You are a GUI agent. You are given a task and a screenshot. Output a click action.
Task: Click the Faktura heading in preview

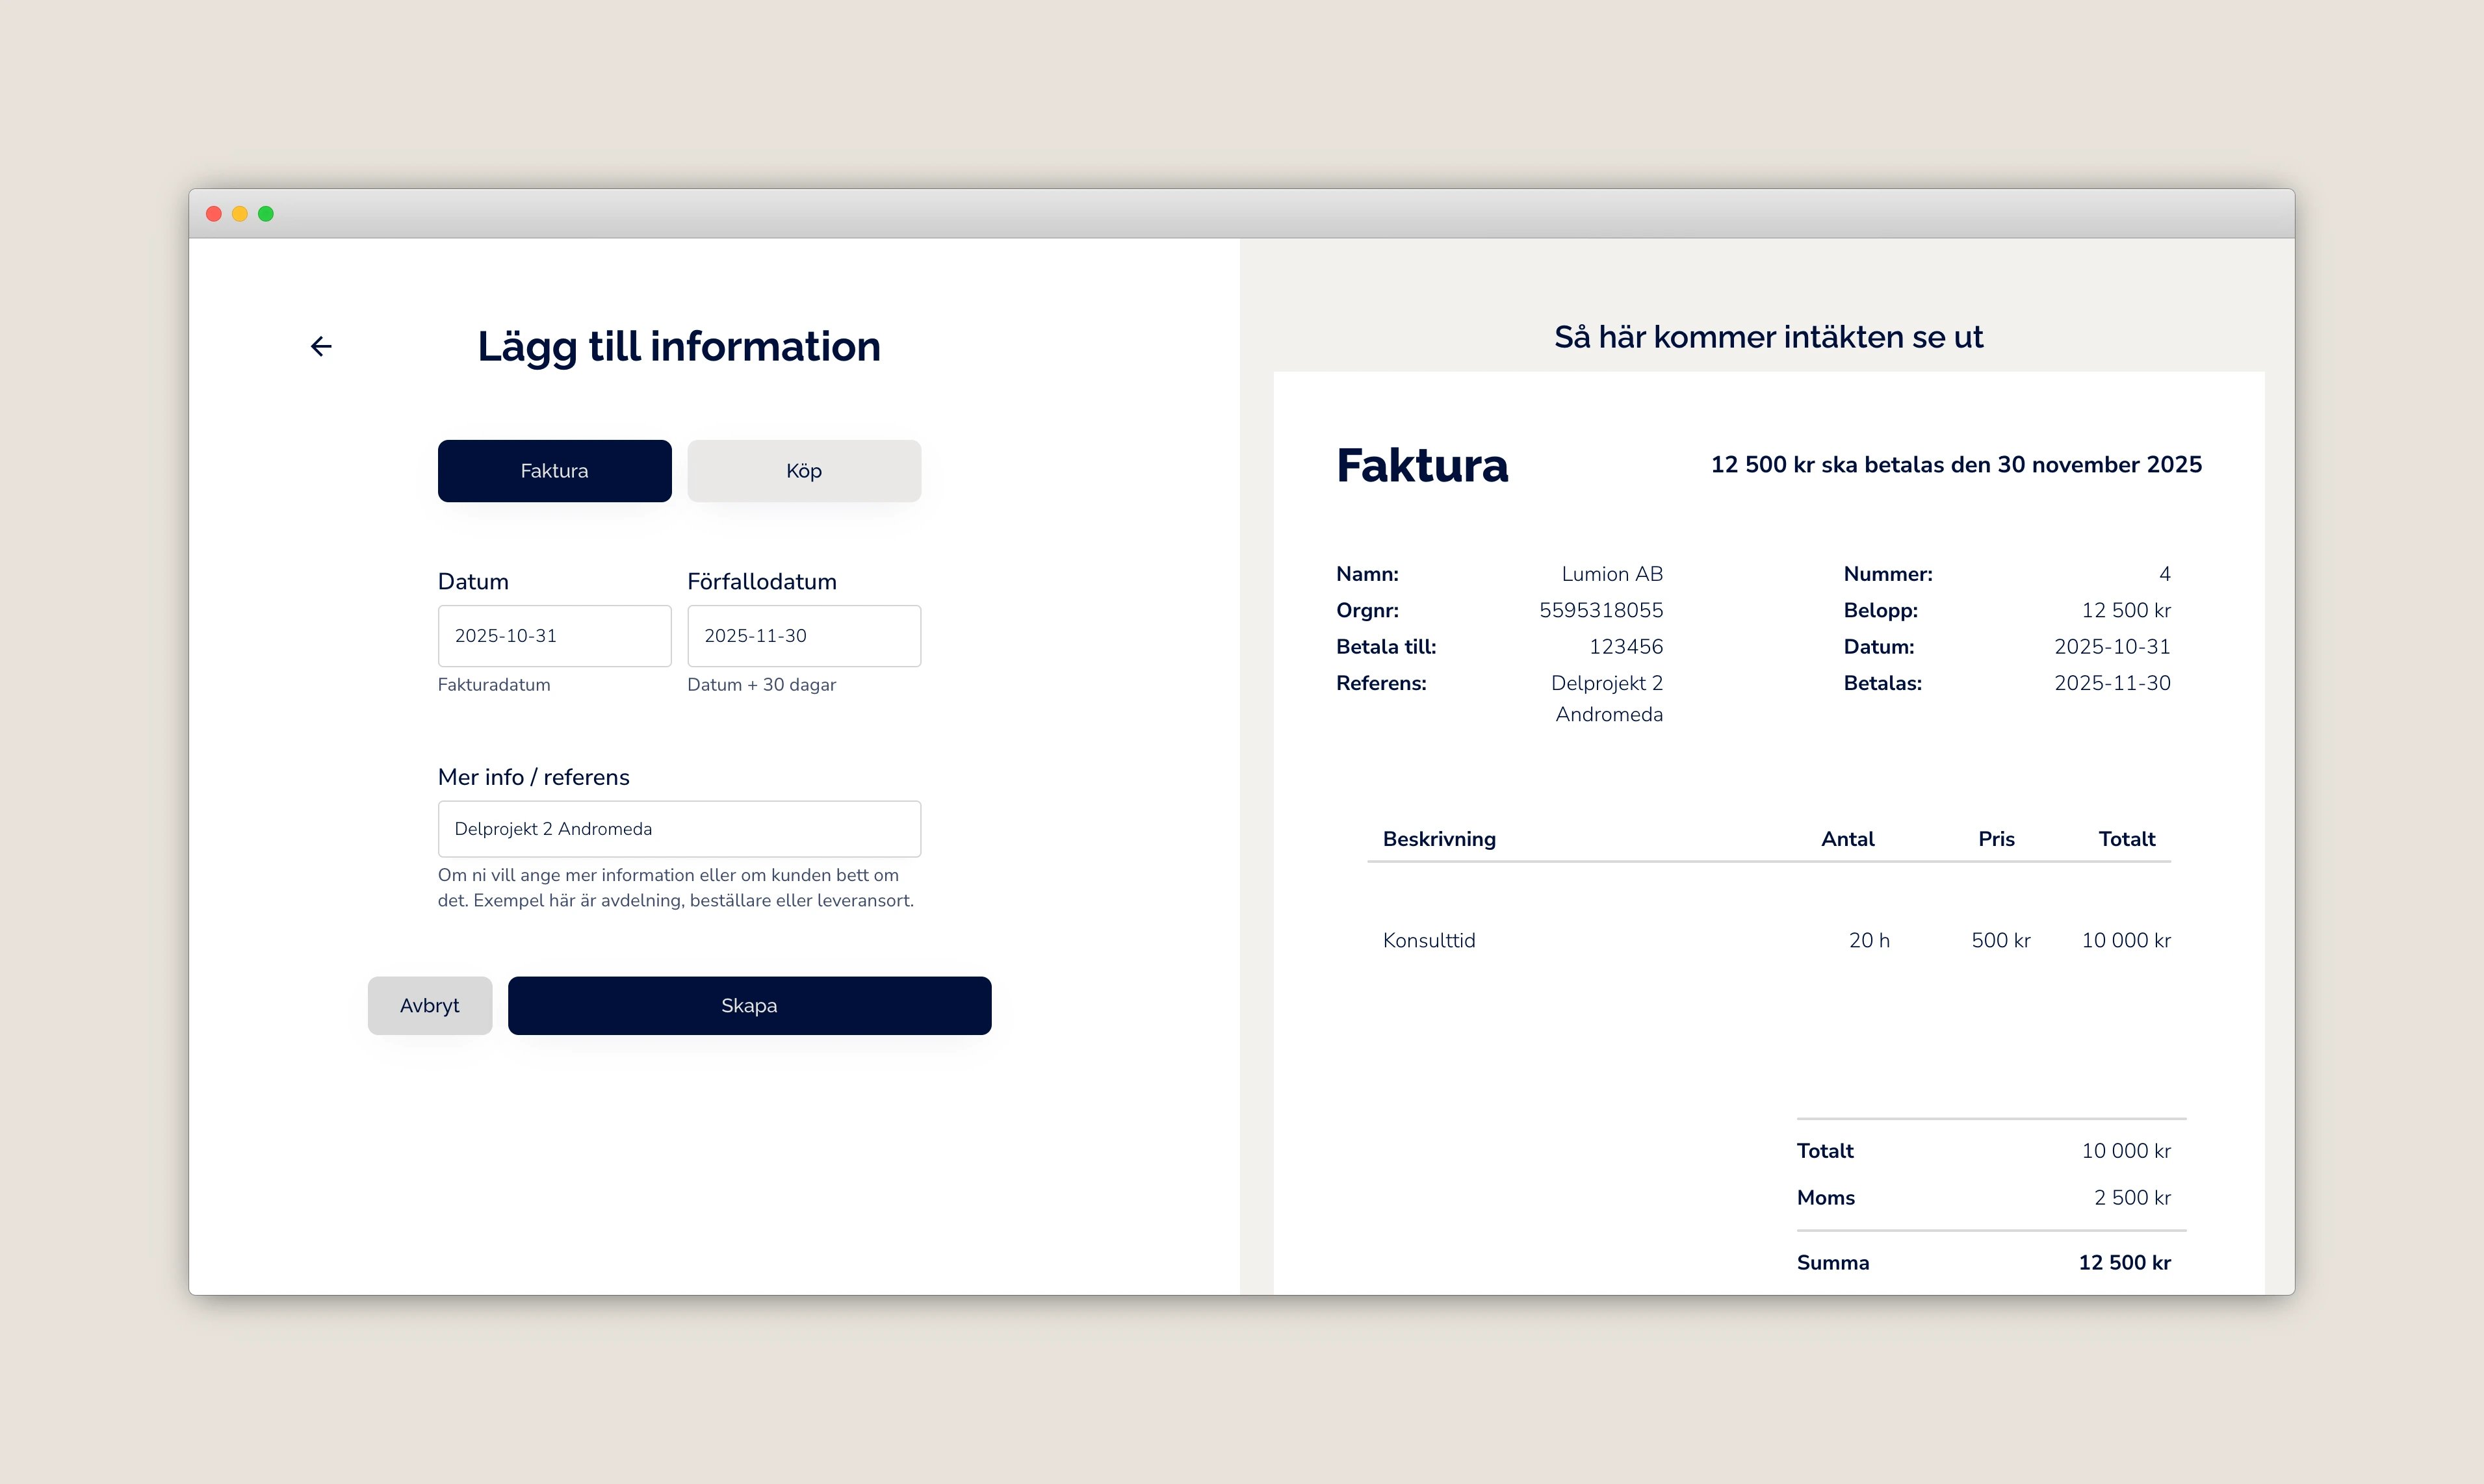[x=1421, y=466]
